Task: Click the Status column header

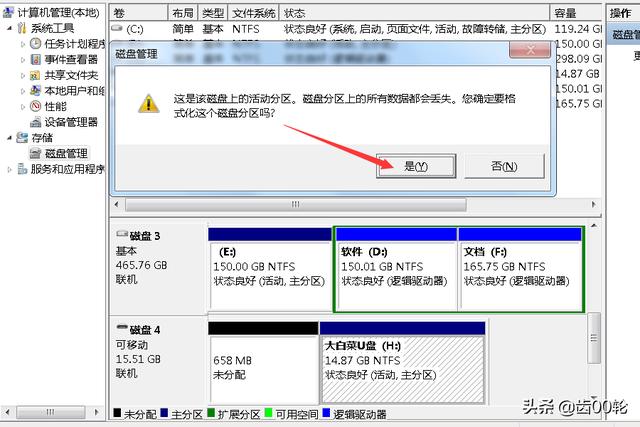Action: [x=414, y=13]
